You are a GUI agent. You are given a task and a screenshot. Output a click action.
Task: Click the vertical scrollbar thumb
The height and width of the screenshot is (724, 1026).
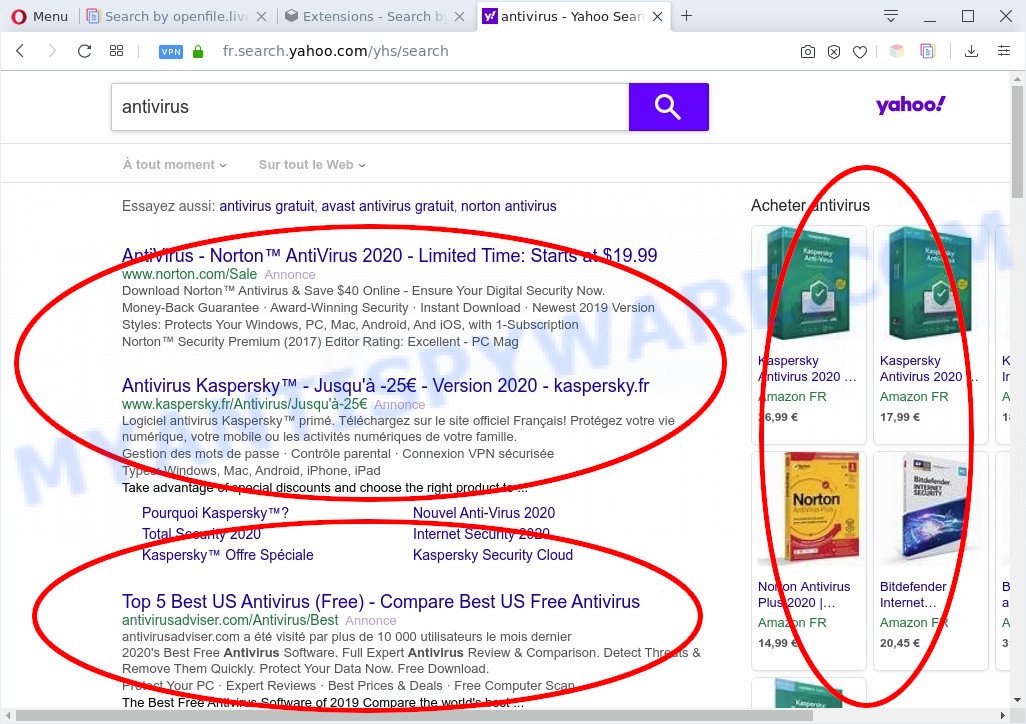pyautogui.click(x=1017, y=141)
